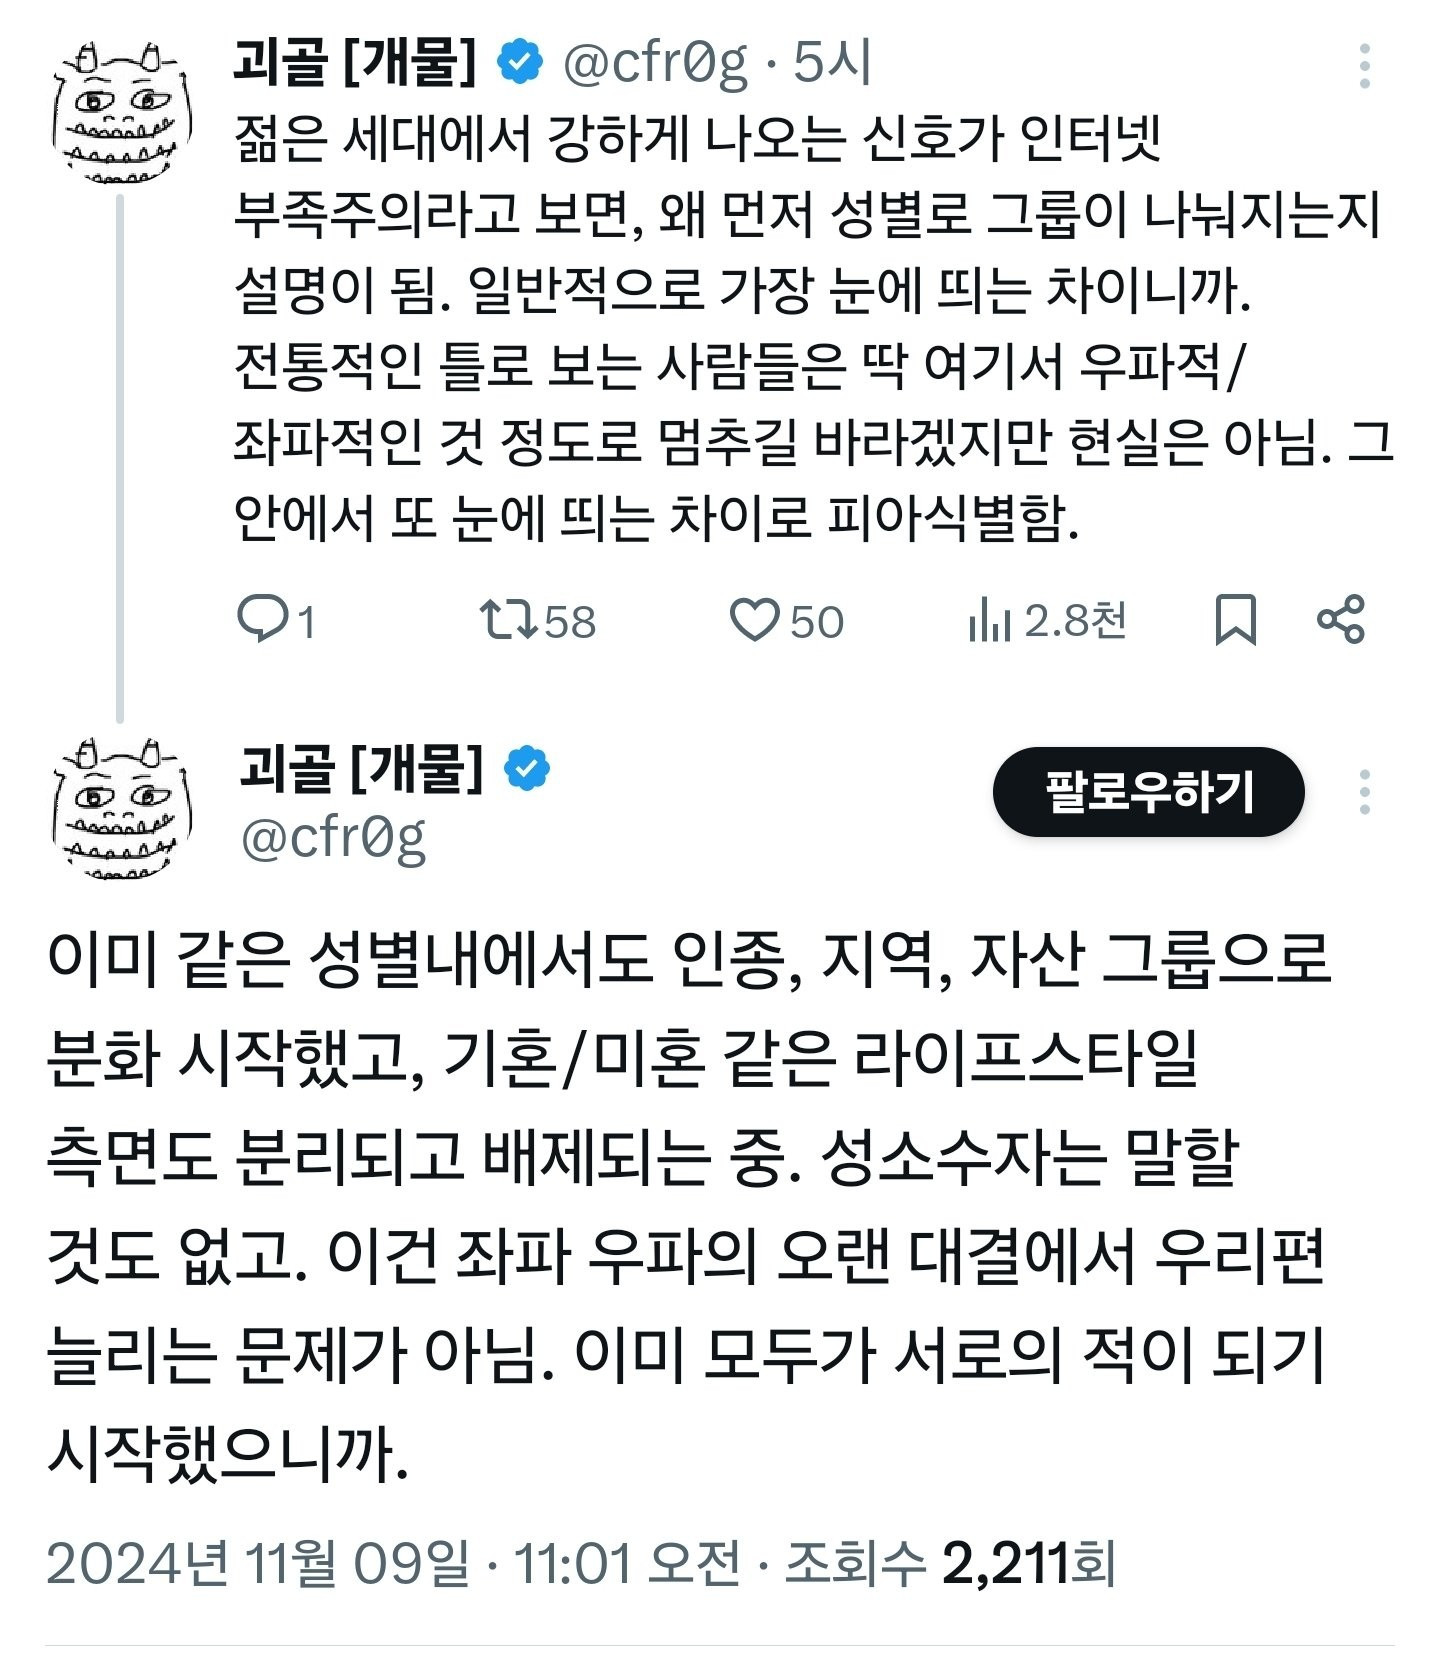Share the first tweet
This screenshot has width=1440, height=1657.
pyautogui.click(x=1341, y=620)
